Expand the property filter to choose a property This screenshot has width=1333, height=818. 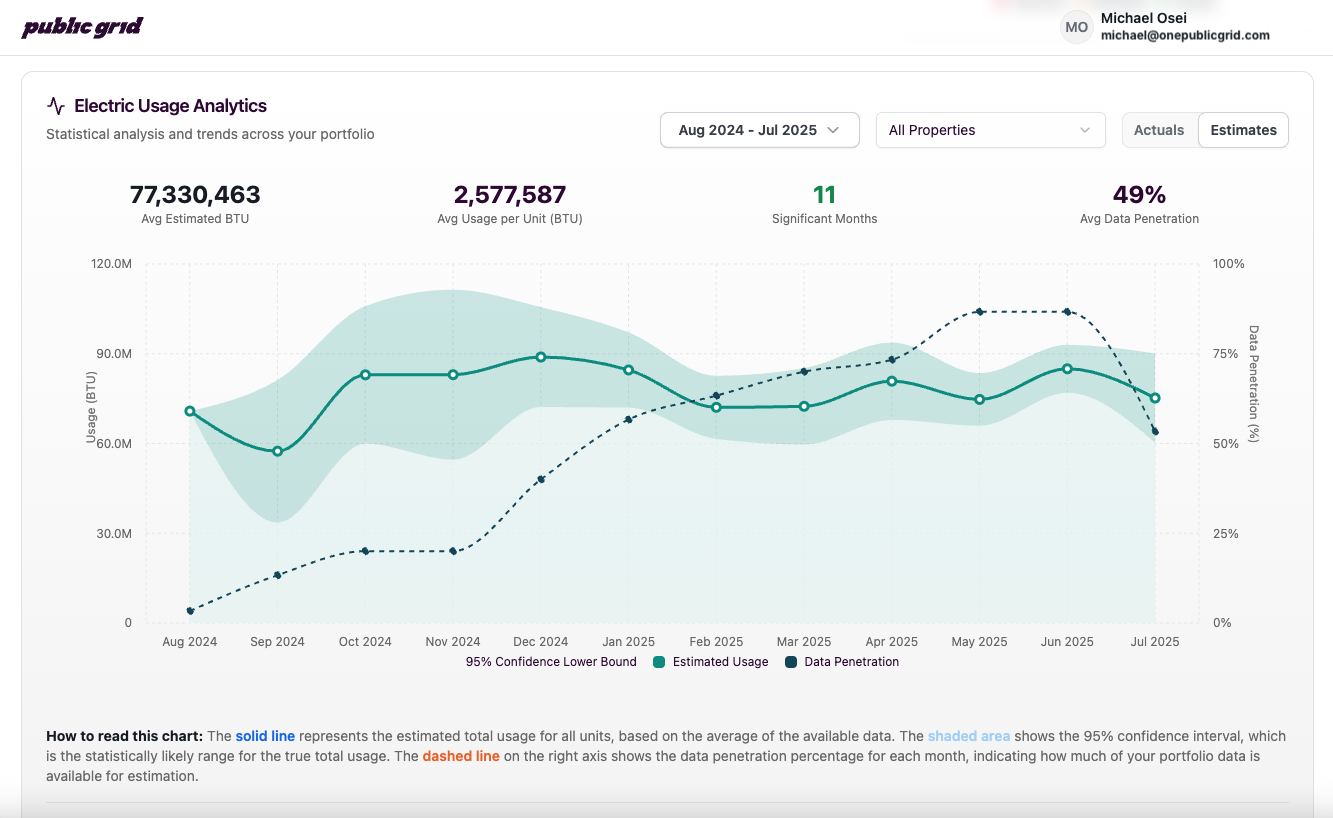(x=990, y=130)
